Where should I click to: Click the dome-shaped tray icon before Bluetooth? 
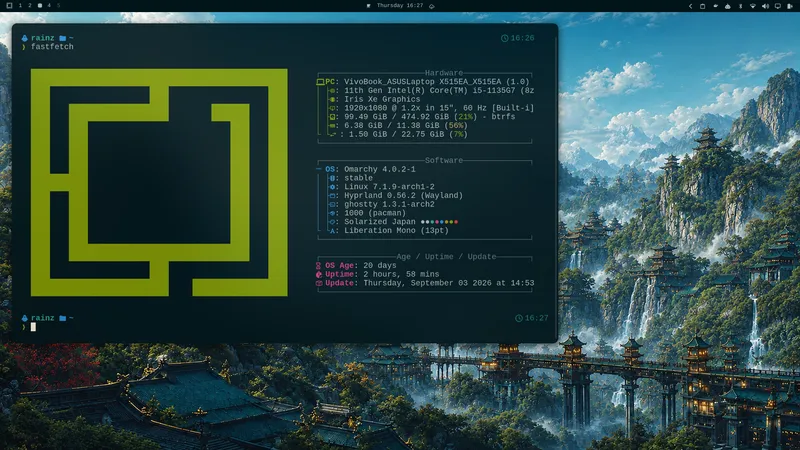coord(728,6)
